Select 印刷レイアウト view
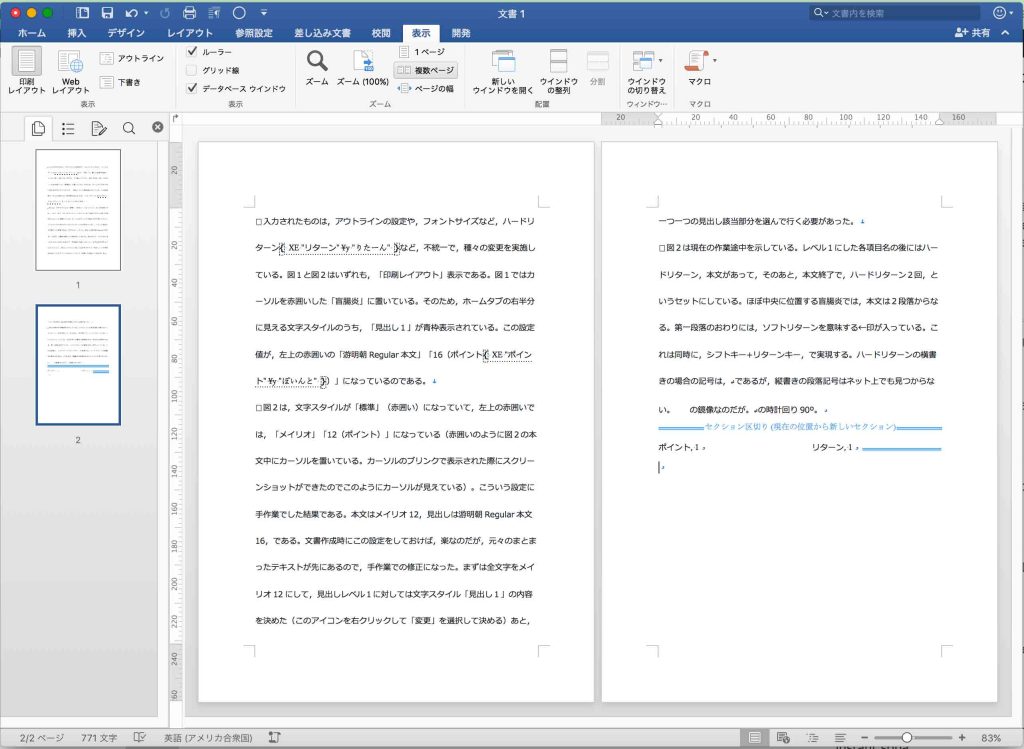Screen dimensions: 1024x749 coord(27,71)
